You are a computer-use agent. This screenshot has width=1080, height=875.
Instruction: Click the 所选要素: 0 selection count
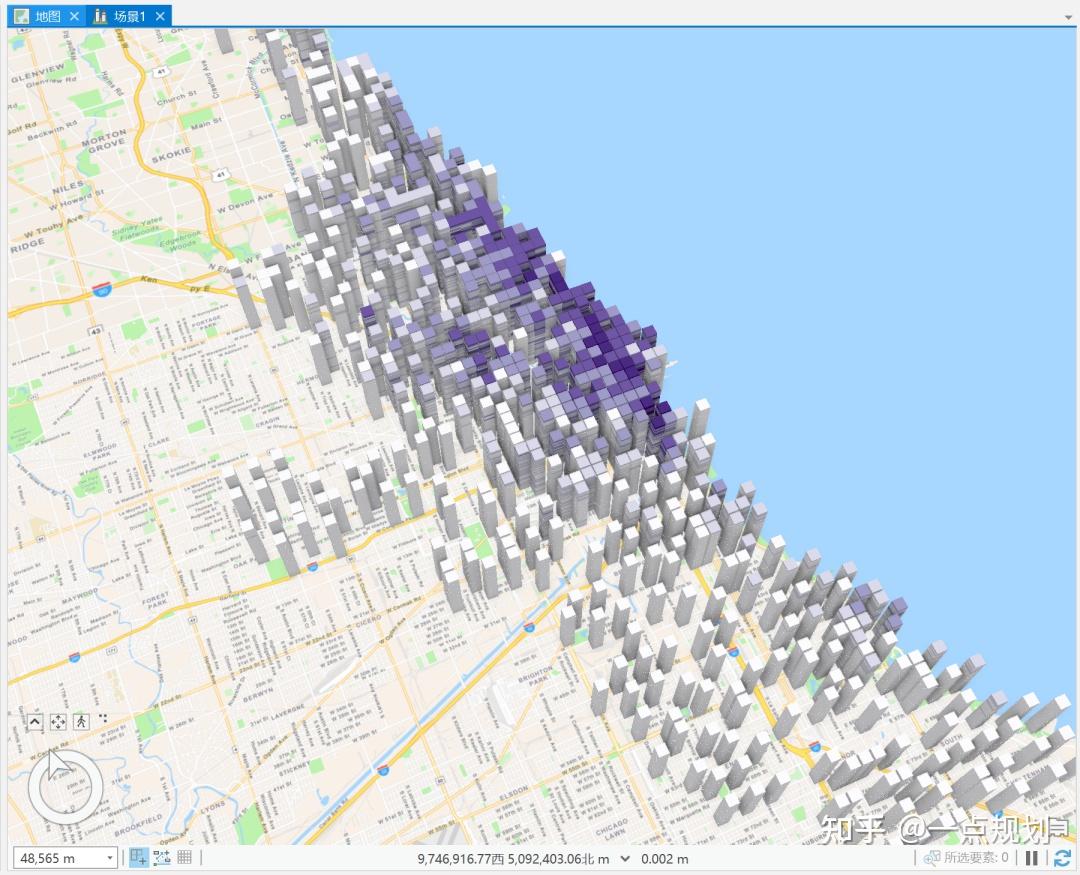click(975, 859)
